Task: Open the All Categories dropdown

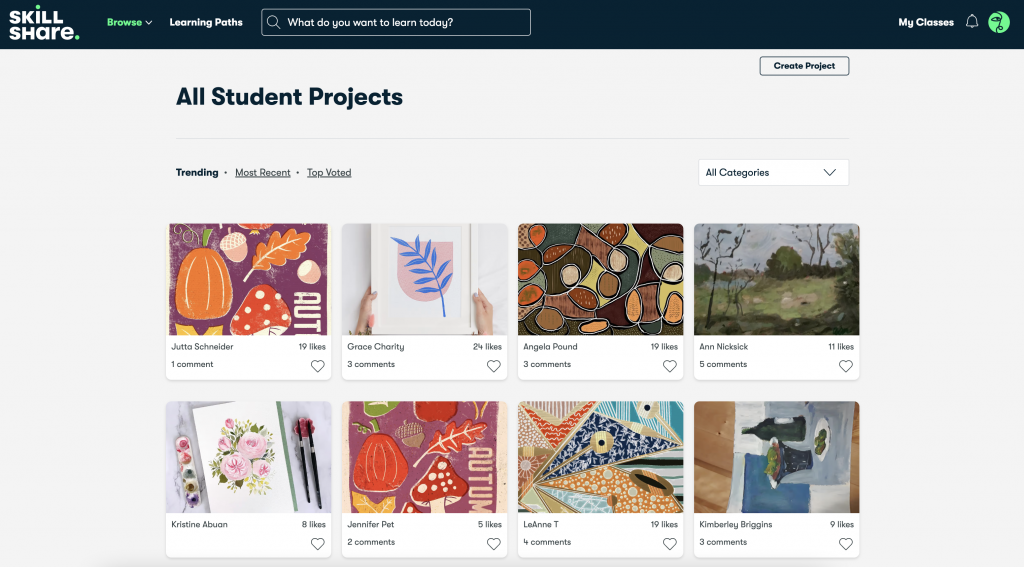Action: tap(773, 172)
